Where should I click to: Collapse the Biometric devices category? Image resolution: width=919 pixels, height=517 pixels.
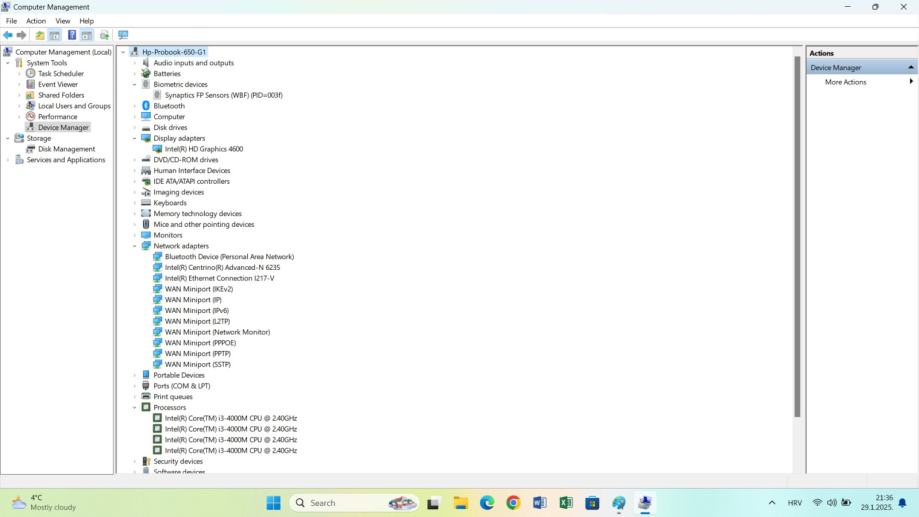tap(134, 84)
